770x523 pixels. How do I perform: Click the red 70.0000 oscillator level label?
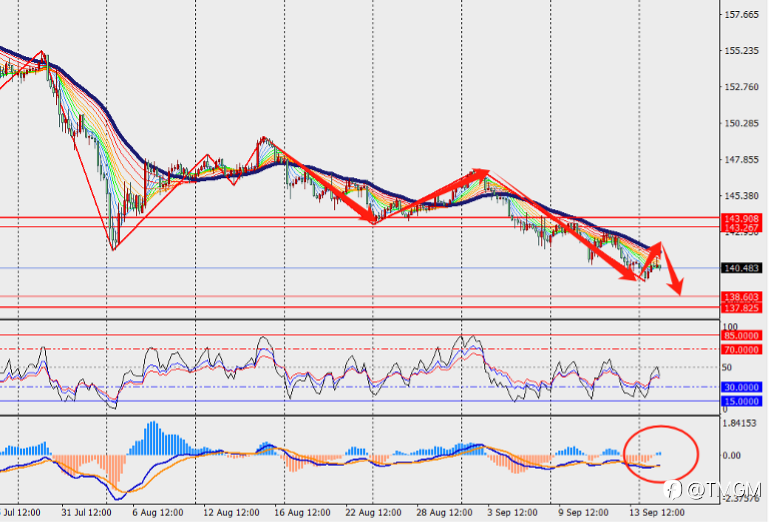[x=742, y=350]
